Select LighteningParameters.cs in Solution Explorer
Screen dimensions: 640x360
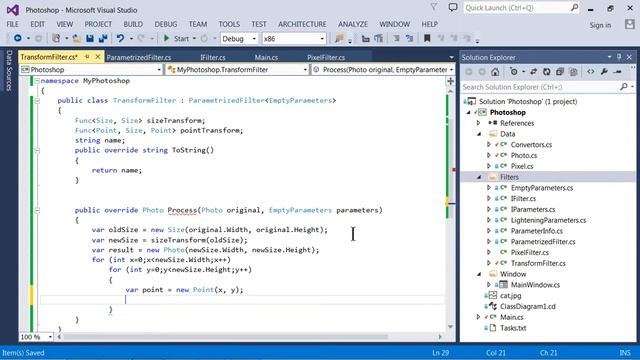point(548,220)
